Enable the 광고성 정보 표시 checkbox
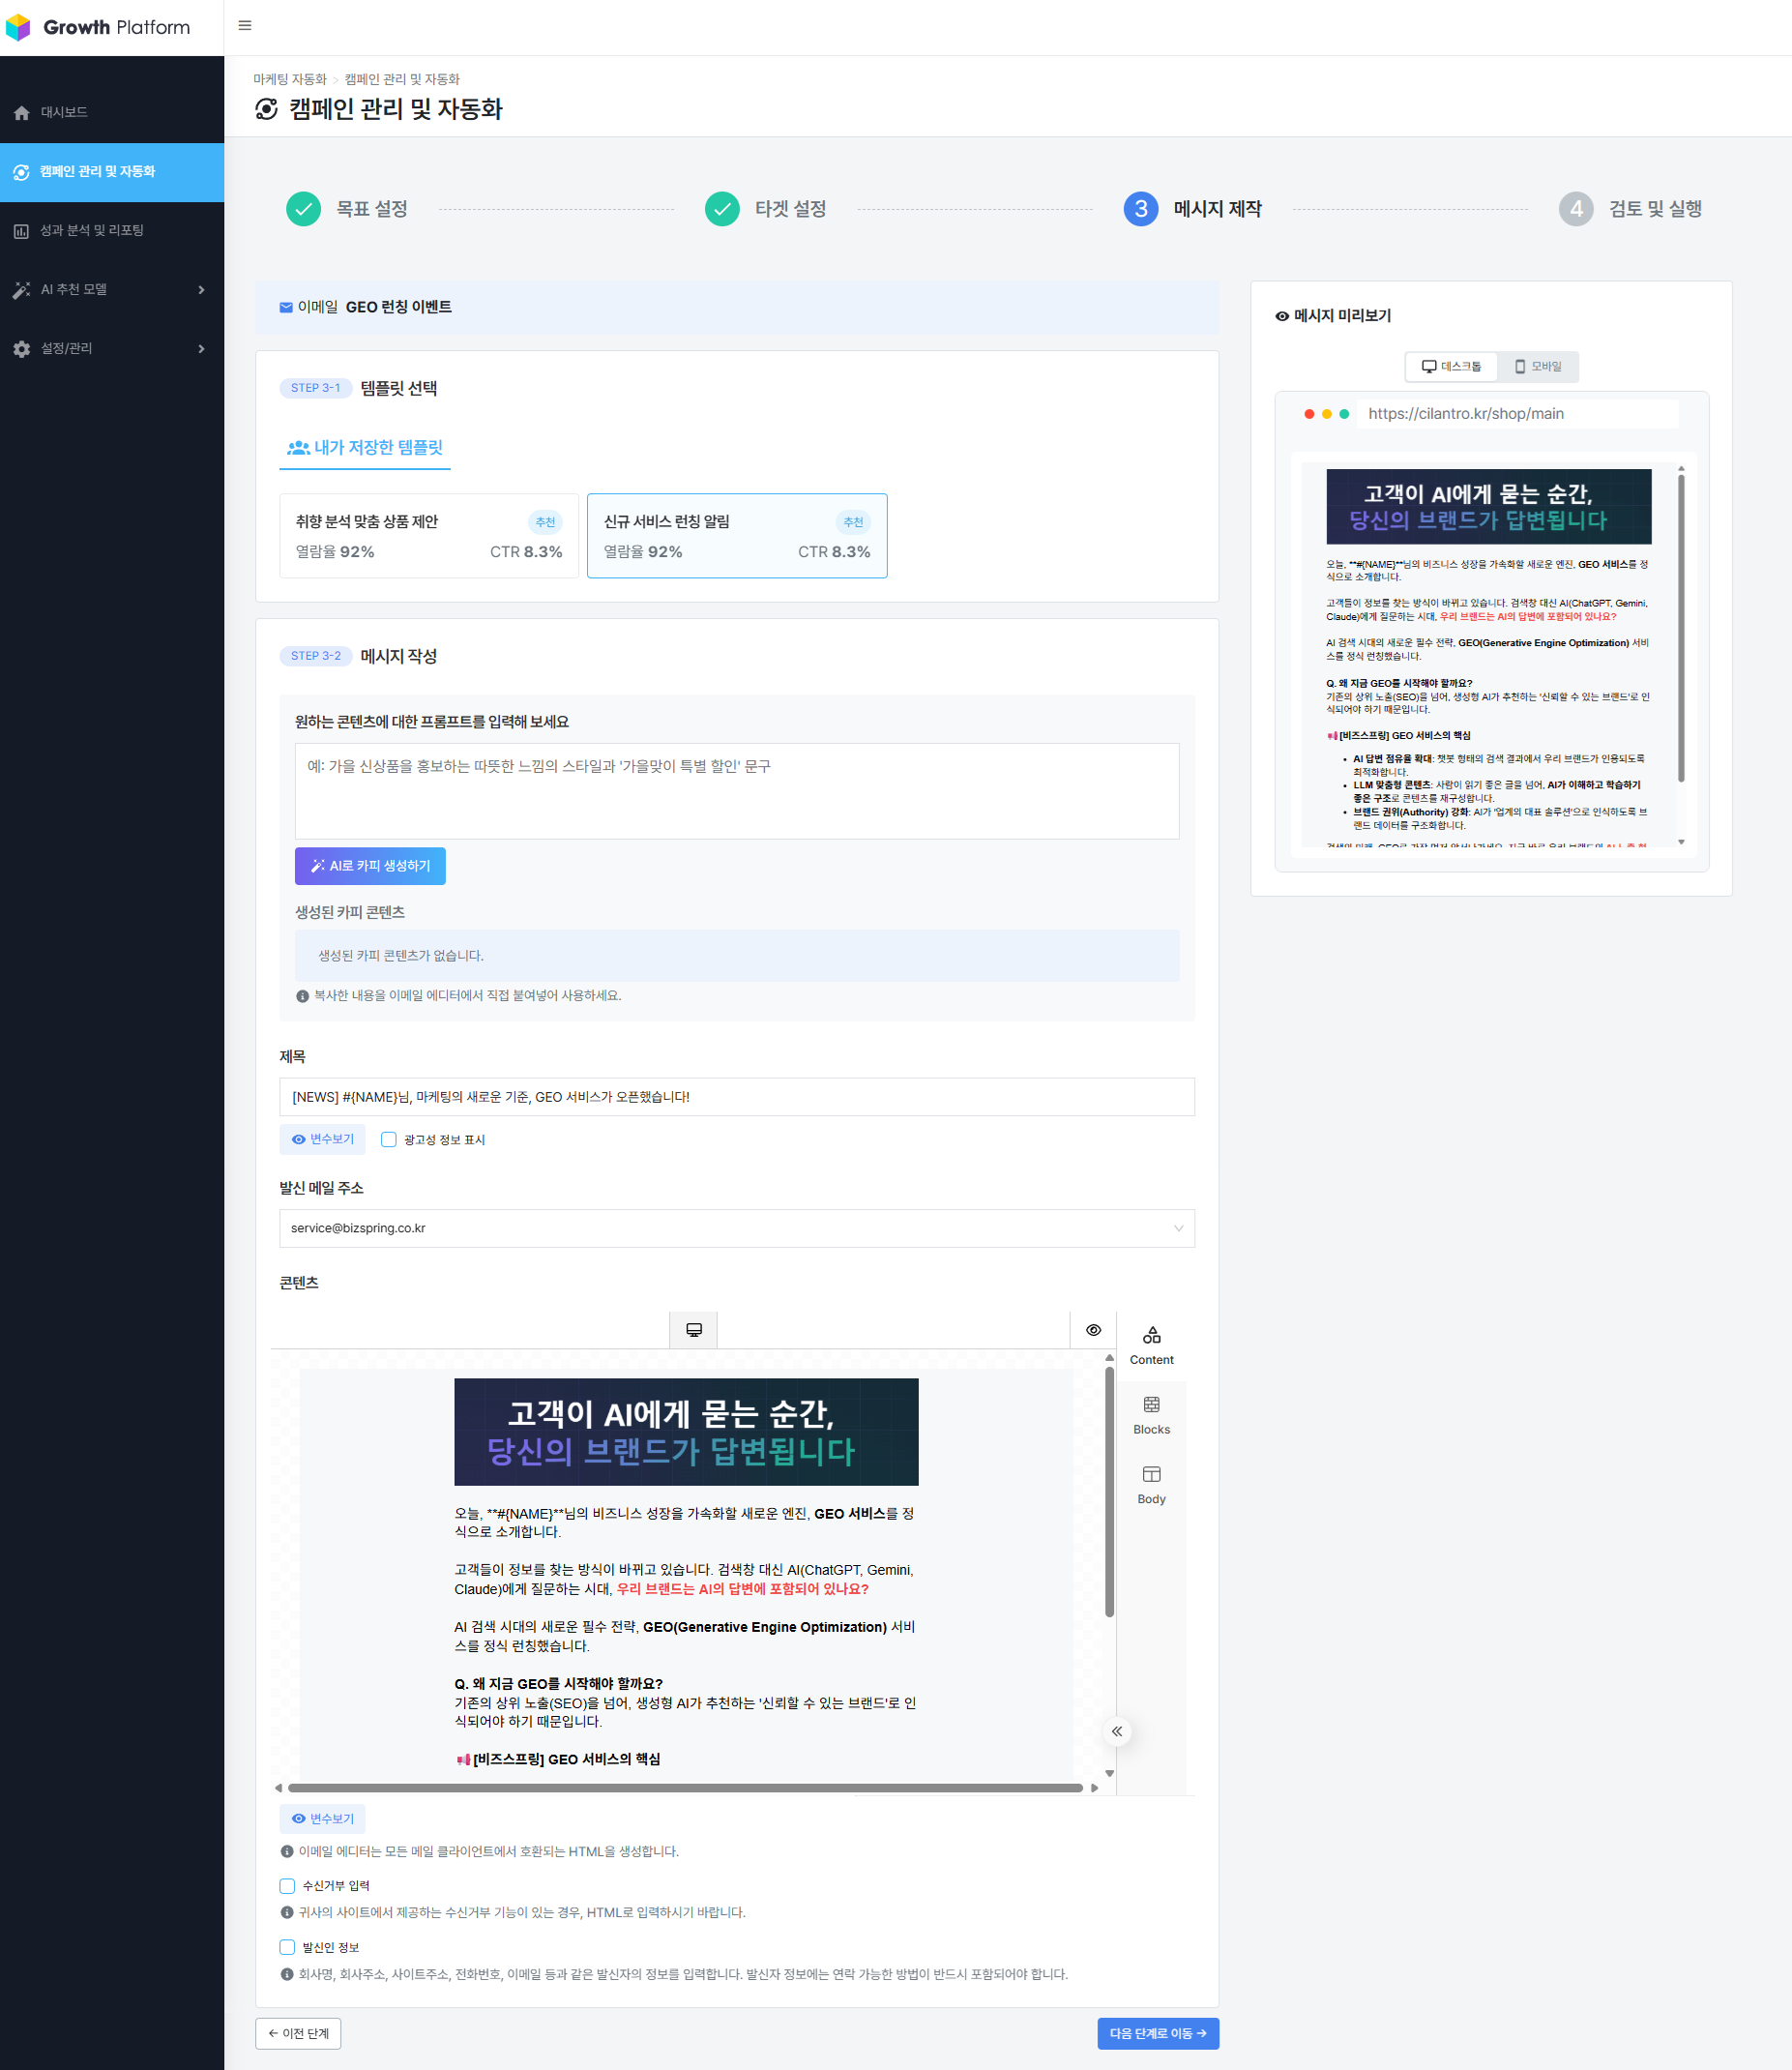1792x2070 pixels. pos(389,1140)
